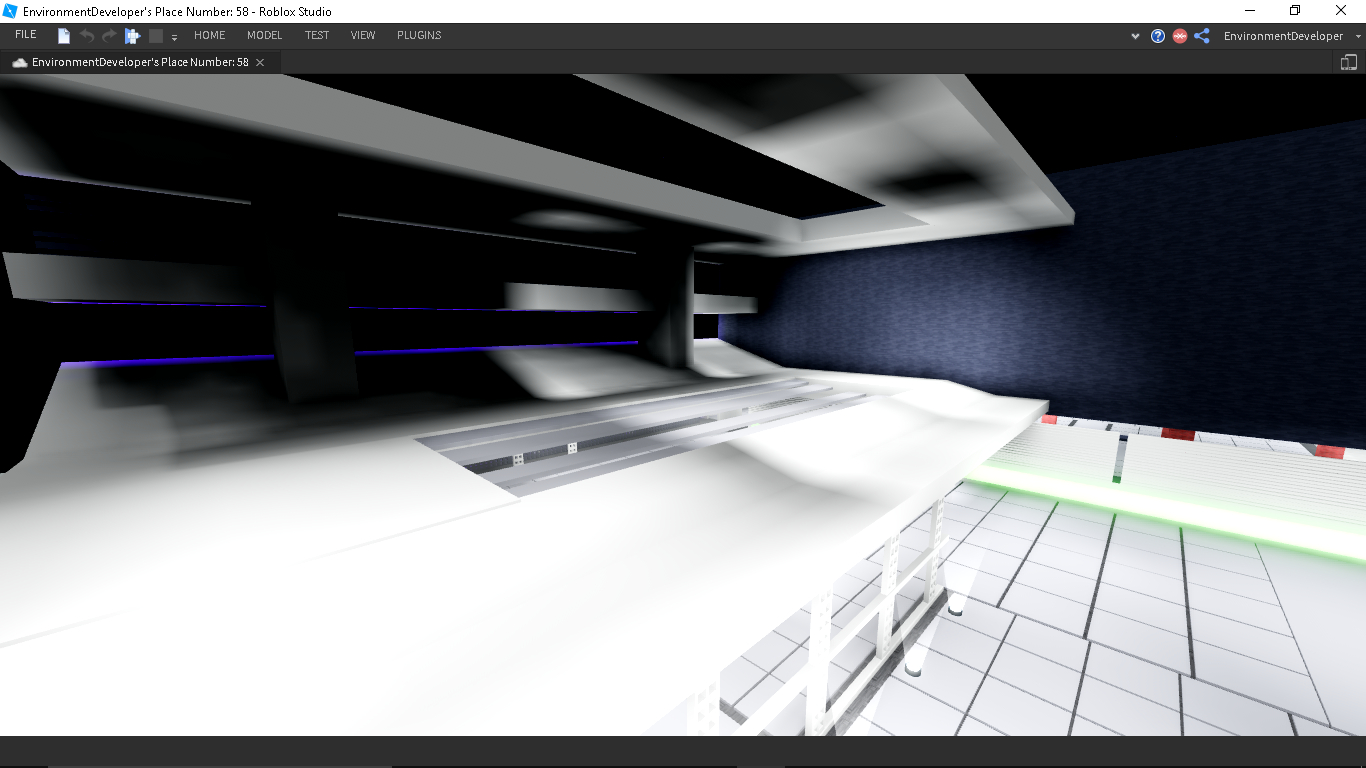Switch to the HOME ribbon tab
This screenshot has width=1366, height=768.
click(209, 35)
